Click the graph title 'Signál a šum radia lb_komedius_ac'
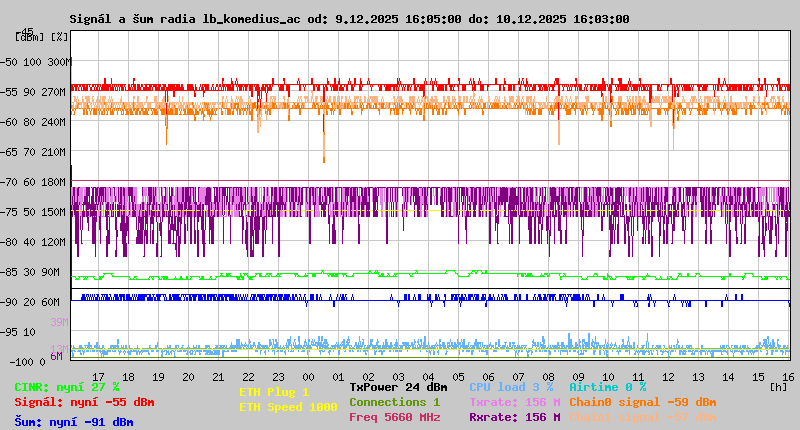This screenshot has height=430, width=800. pyautogui.click(x=185, y=19)
